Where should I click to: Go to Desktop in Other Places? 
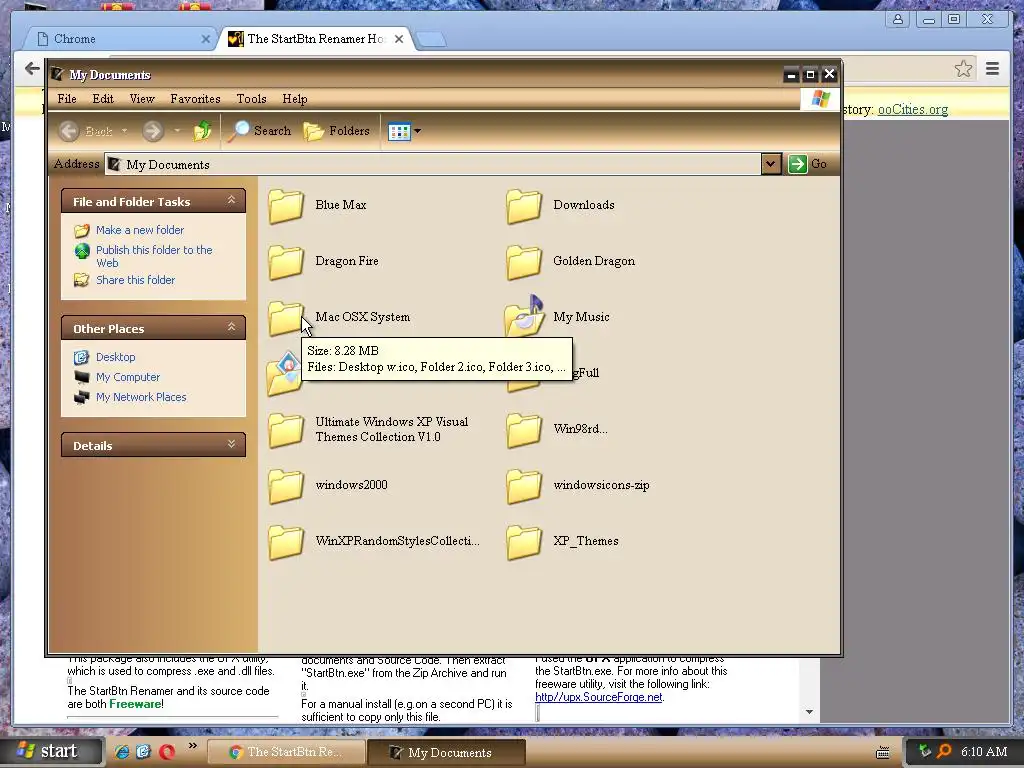pos(116,357)
